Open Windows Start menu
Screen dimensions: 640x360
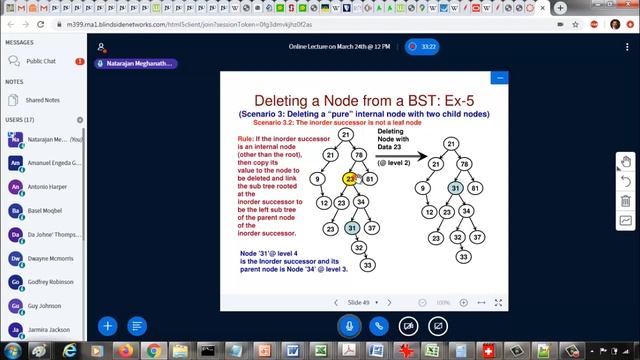pyautogui.click(x=12, y=351)
